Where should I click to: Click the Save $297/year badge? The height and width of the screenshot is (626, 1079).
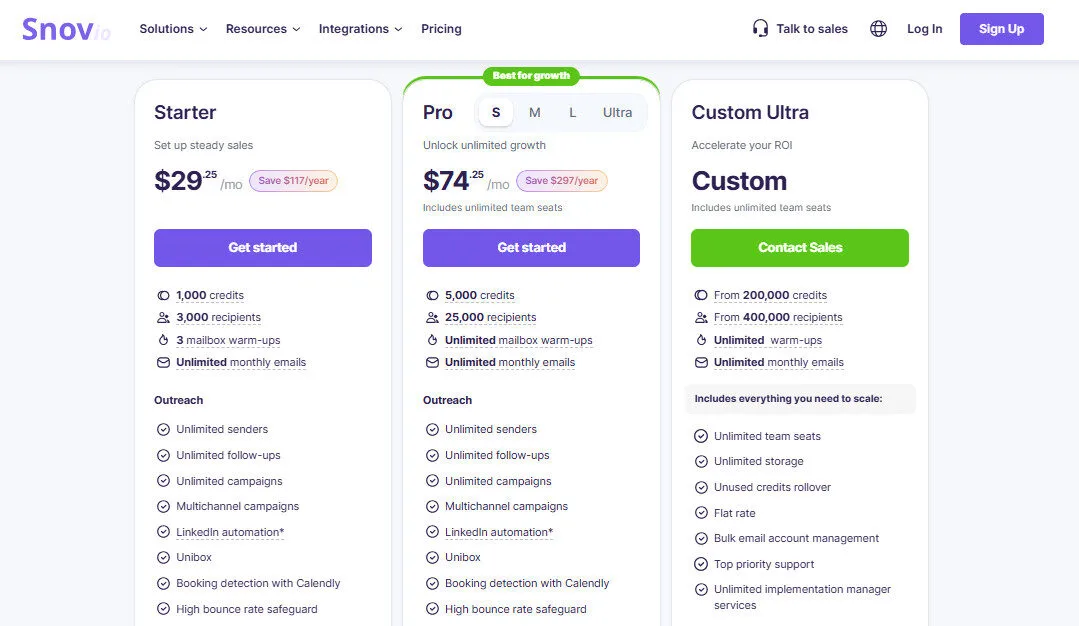point(561,180)
